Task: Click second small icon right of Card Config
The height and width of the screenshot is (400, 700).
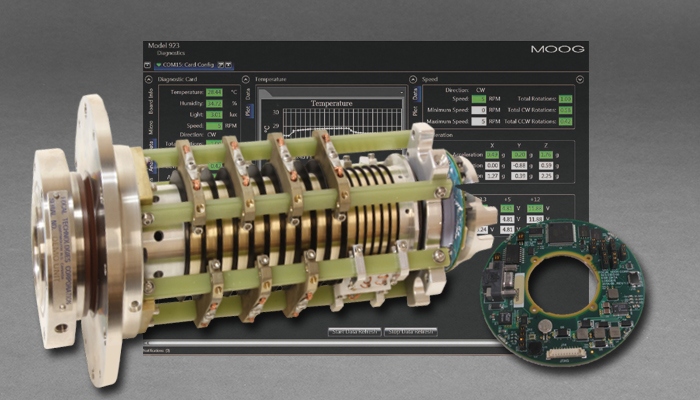Action: [230, 65]
